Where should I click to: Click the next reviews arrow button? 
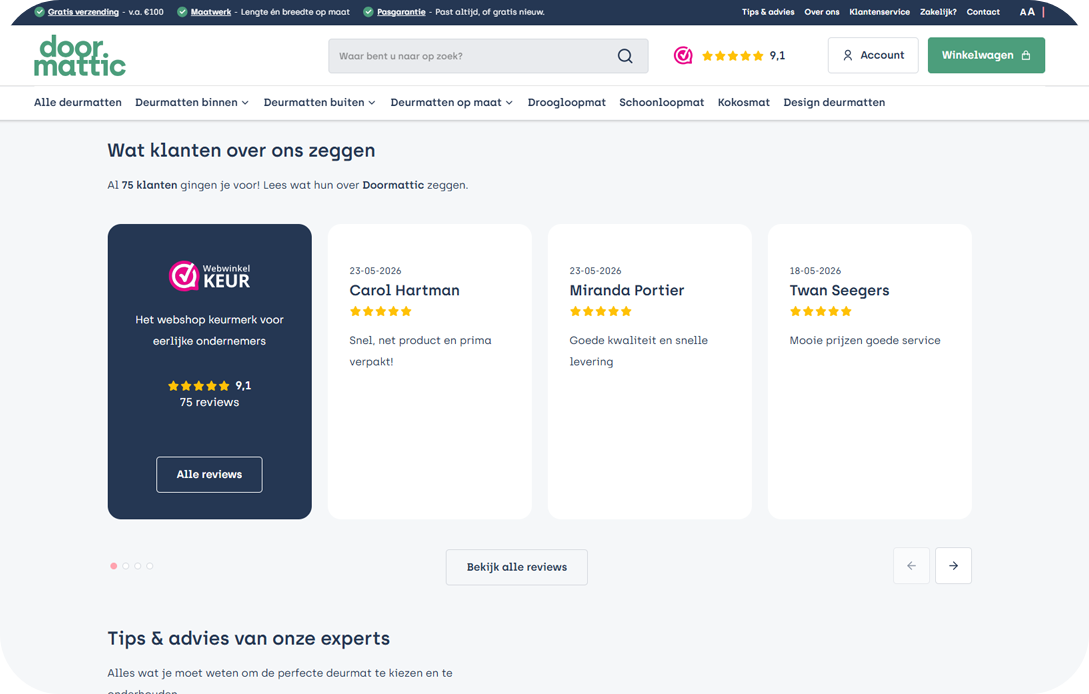pyautogui.click(x=953, y=565)
